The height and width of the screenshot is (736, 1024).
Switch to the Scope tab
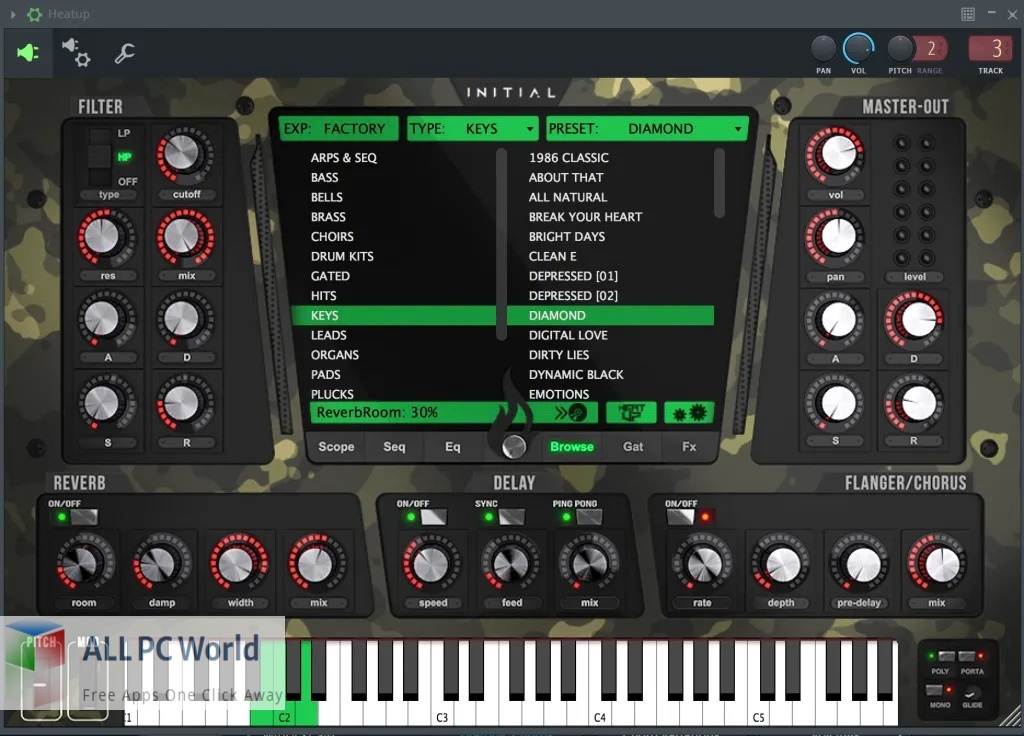tap(336, 447)
